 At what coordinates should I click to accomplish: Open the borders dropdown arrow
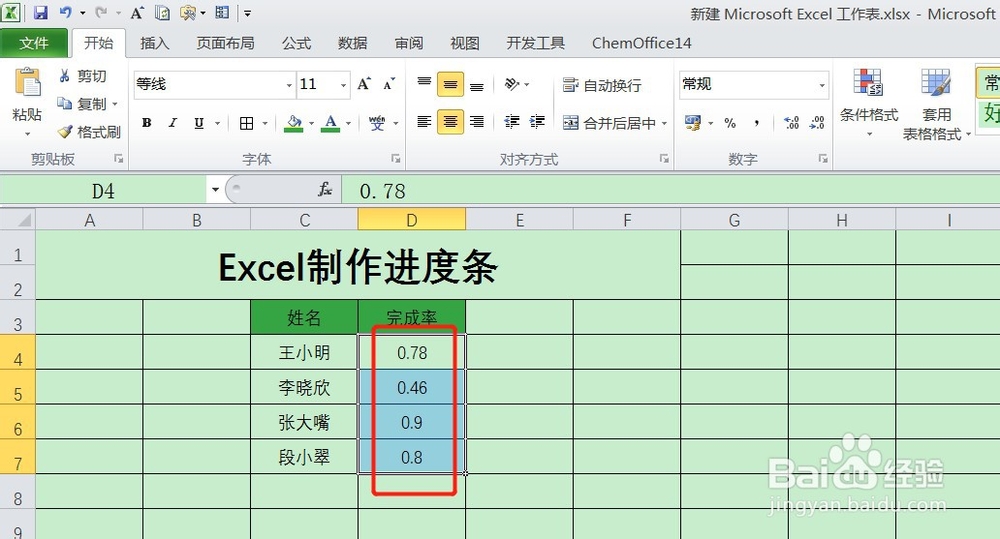point(264,123)
